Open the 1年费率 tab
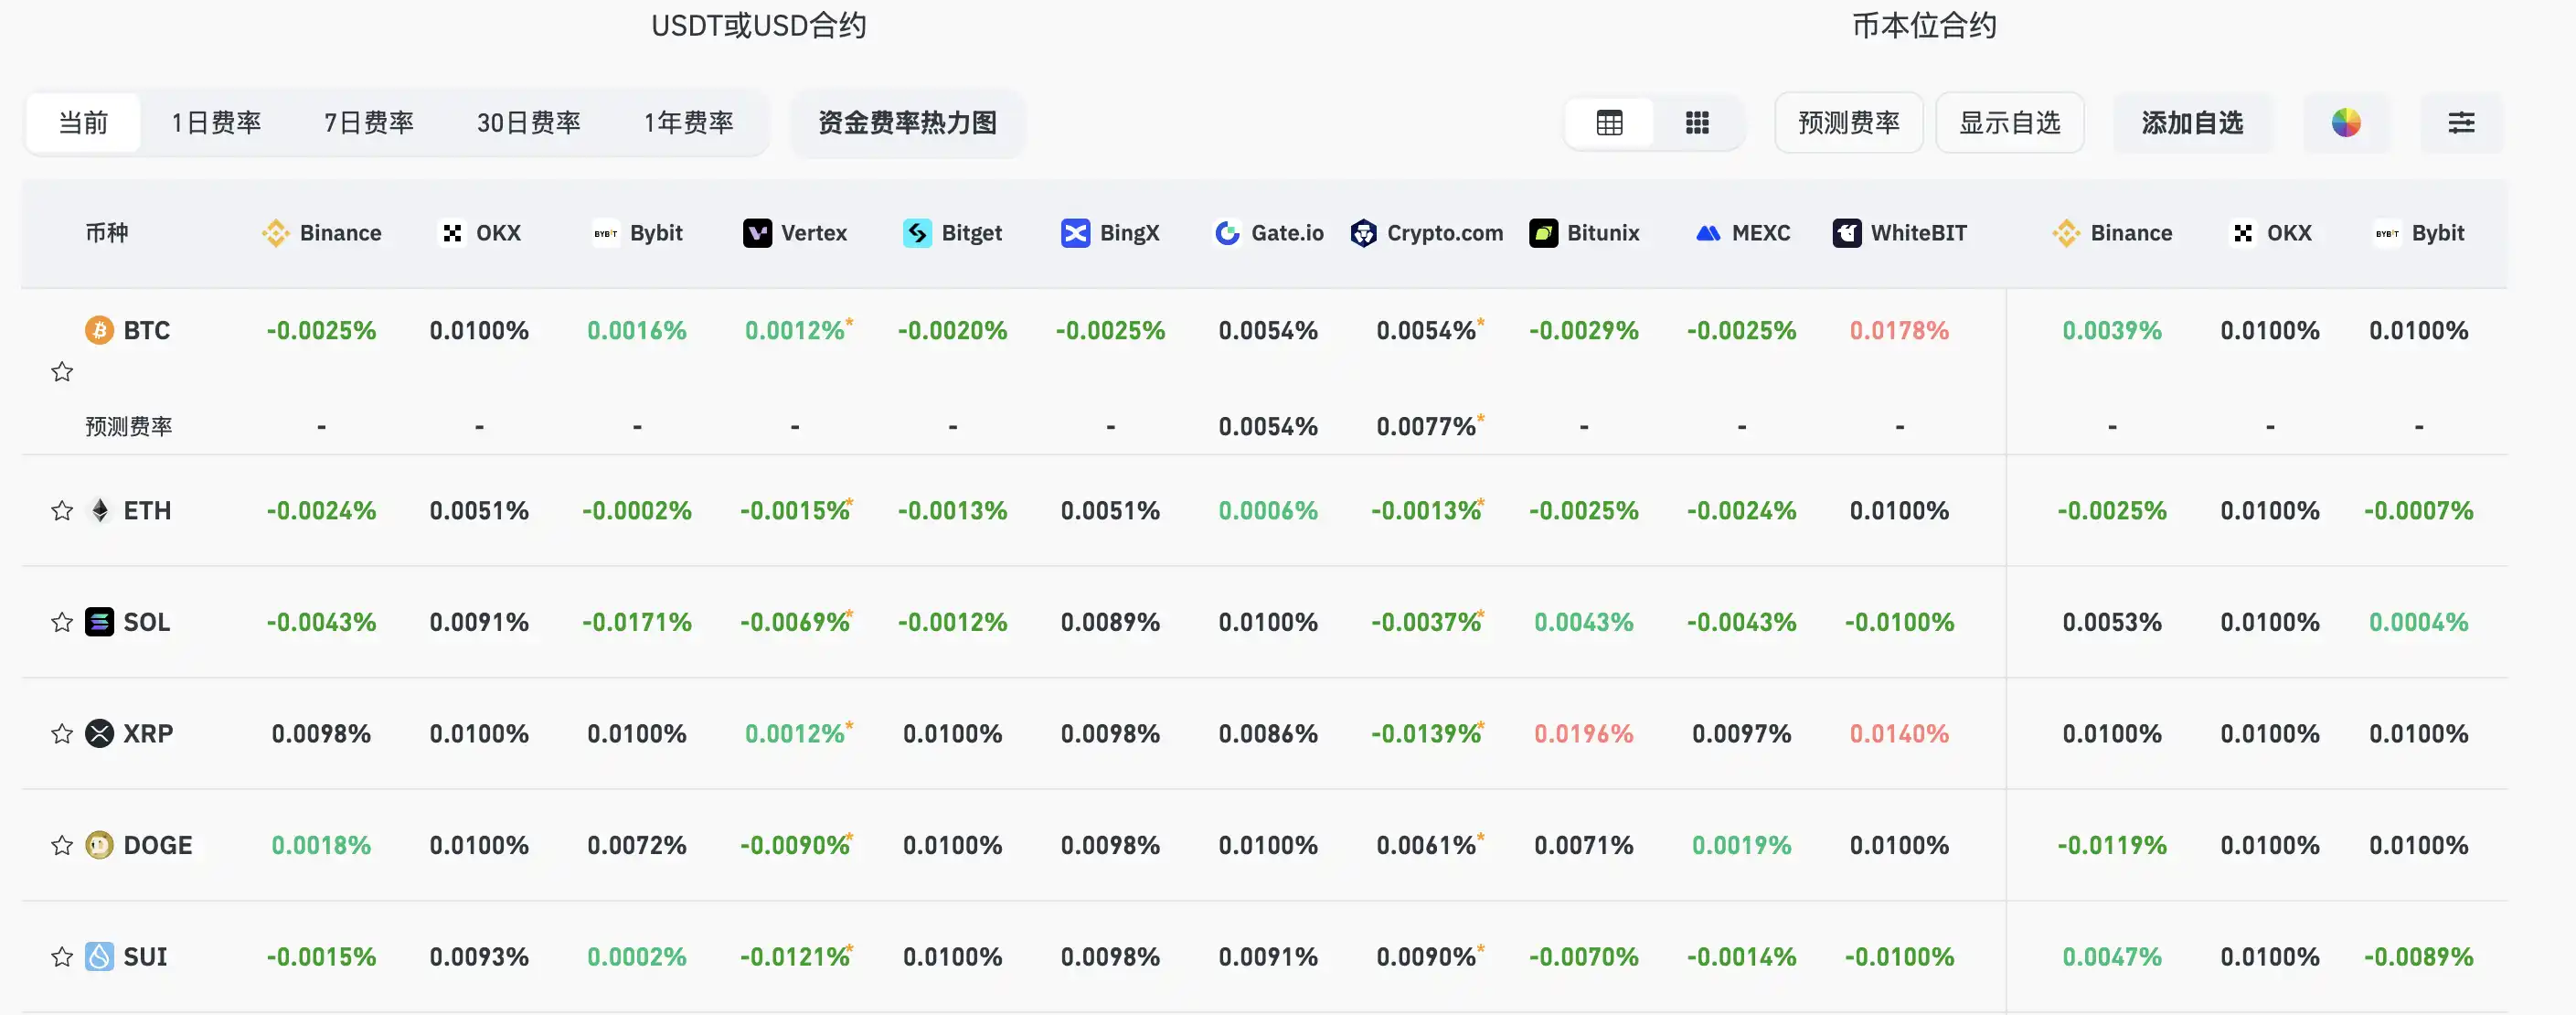 (688, 123)
